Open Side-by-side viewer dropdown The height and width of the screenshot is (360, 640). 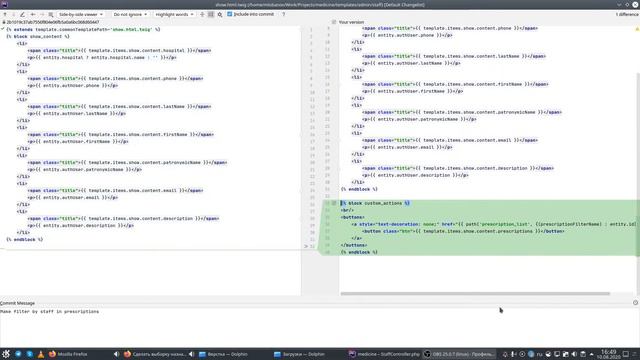pos(80,14)
